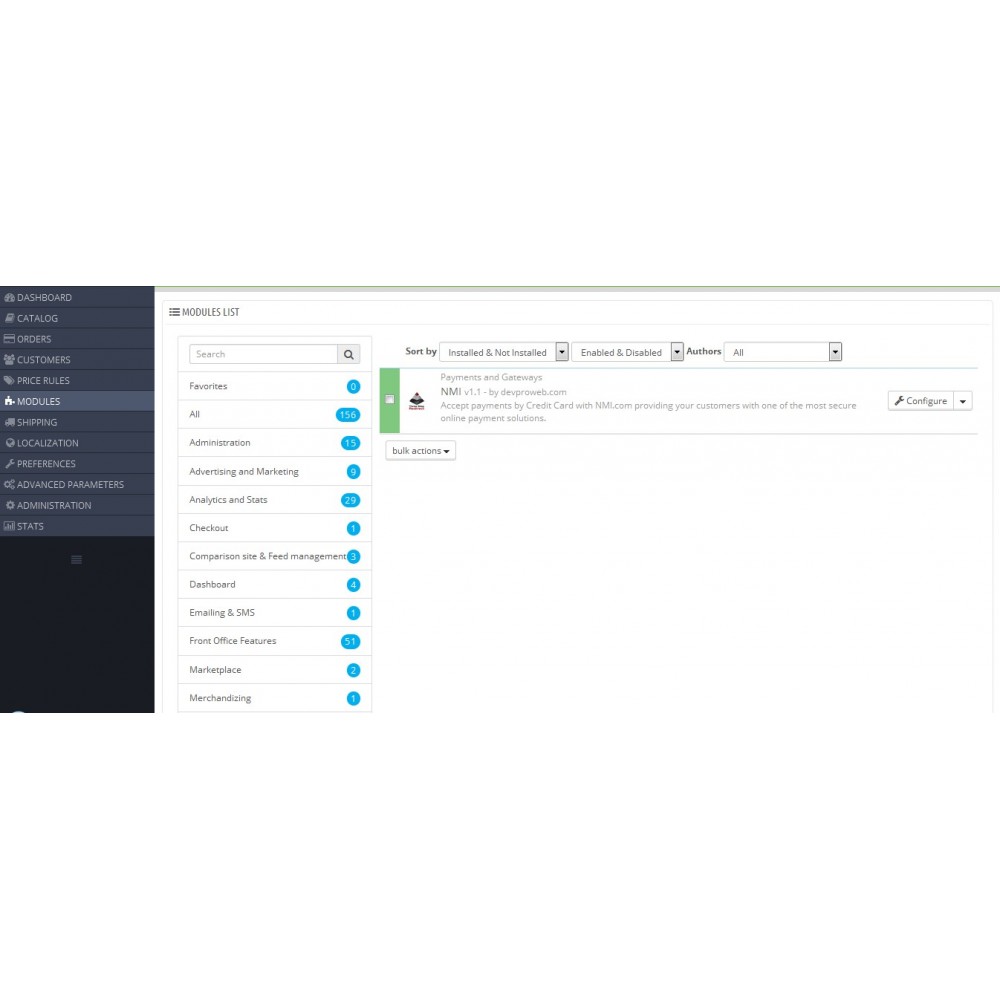Click the Localization globe icon
Viewport: 1000px width, 1000px height.
(x=10, y=443)
